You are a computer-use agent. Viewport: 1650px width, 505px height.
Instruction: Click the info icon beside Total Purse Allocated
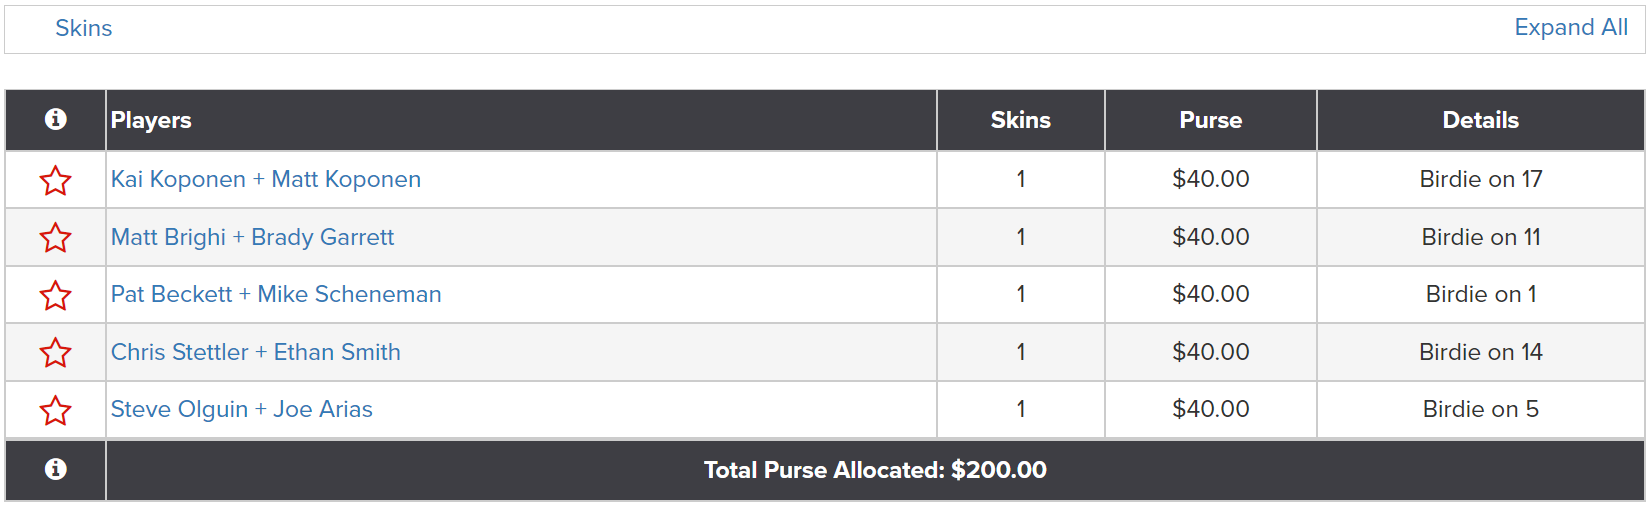56,469
